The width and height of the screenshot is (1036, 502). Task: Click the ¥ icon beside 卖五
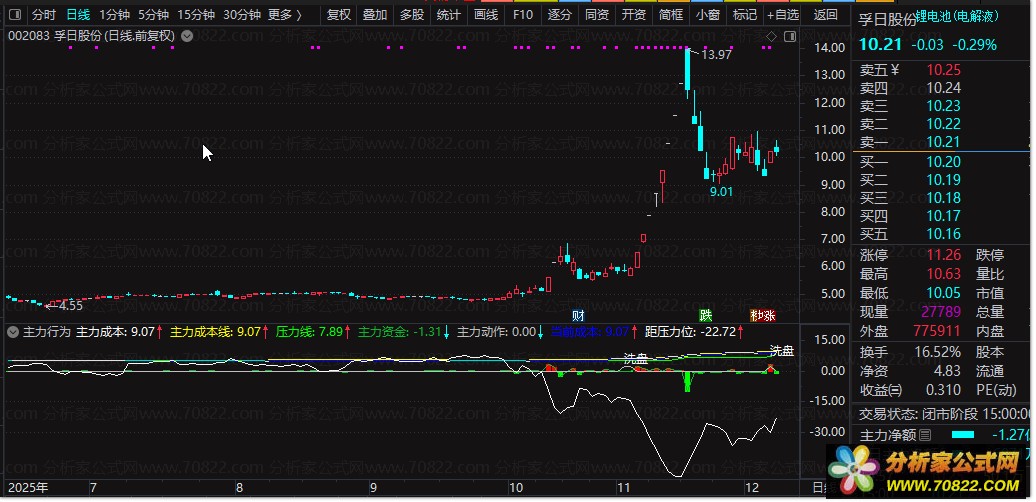[895, 70]
